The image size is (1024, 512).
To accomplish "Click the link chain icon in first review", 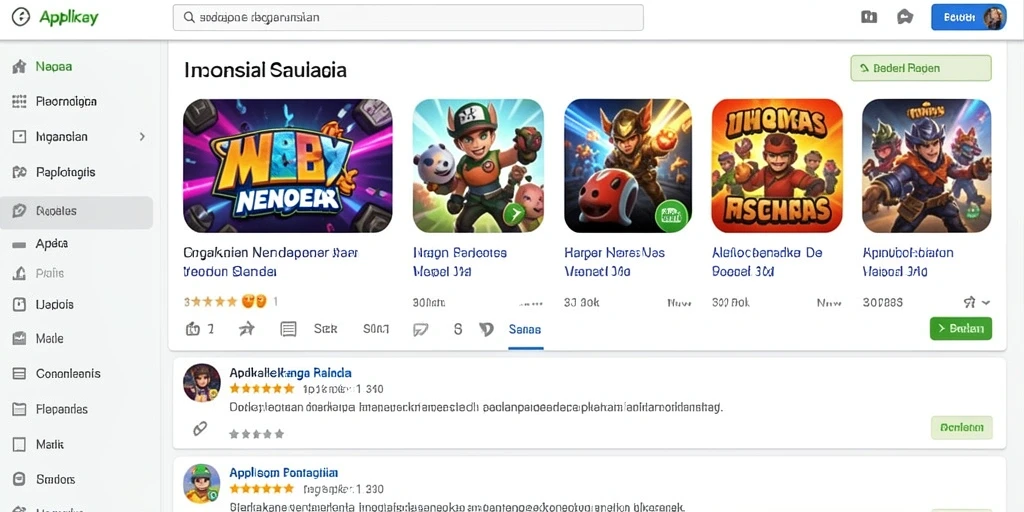I will coord(200,428).
